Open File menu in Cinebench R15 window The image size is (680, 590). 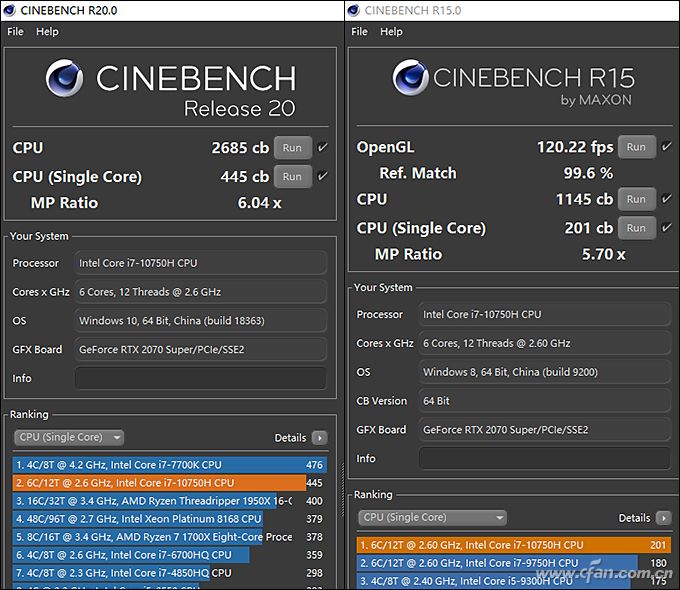coord(359,32)
